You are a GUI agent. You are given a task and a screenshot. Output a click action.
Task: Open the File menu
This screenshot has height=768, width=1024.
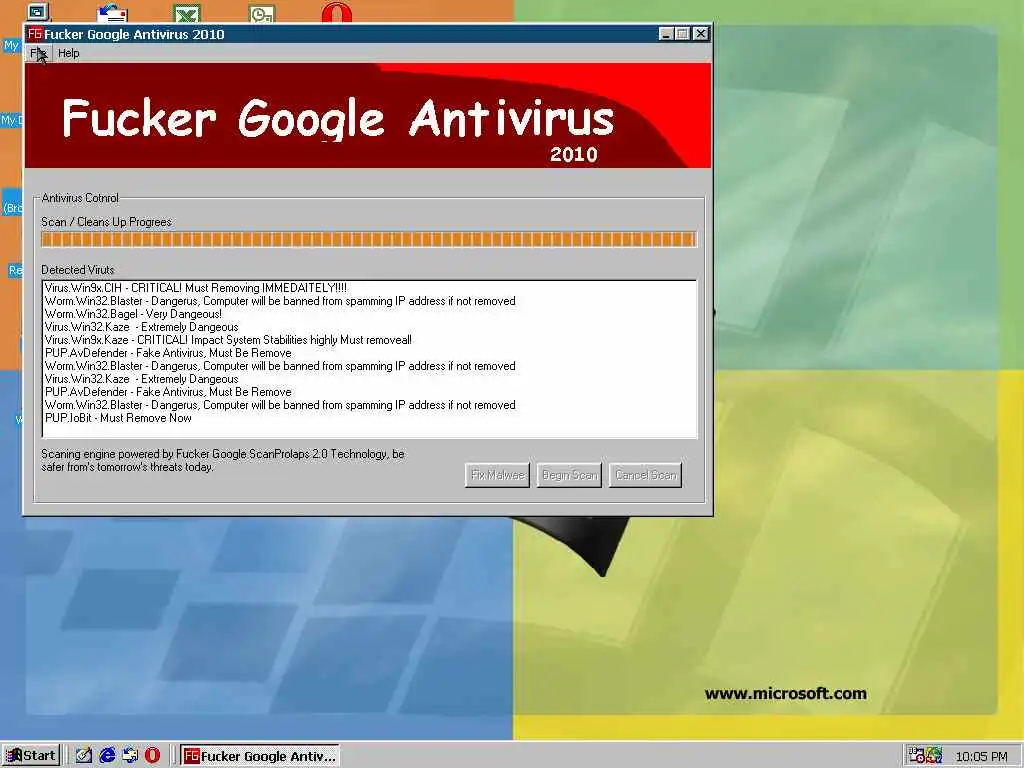coord(38,54)
